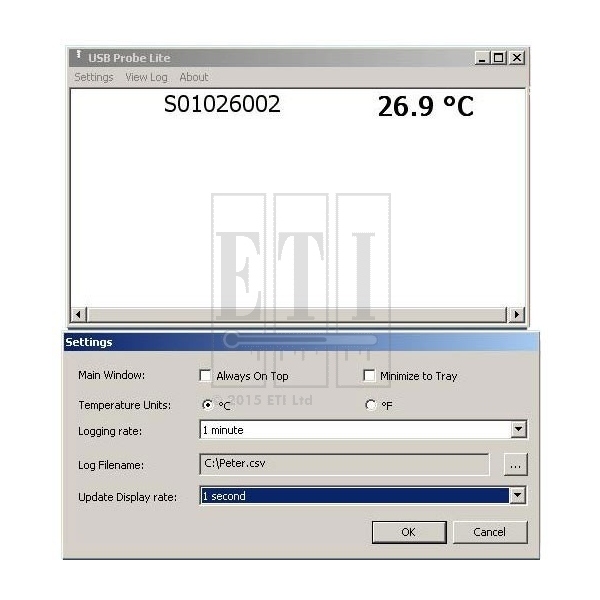Viewport: 600px width, 600px height.
Task: Expand the Update Display rate dropdown arrow
Action: pos(518,496)
